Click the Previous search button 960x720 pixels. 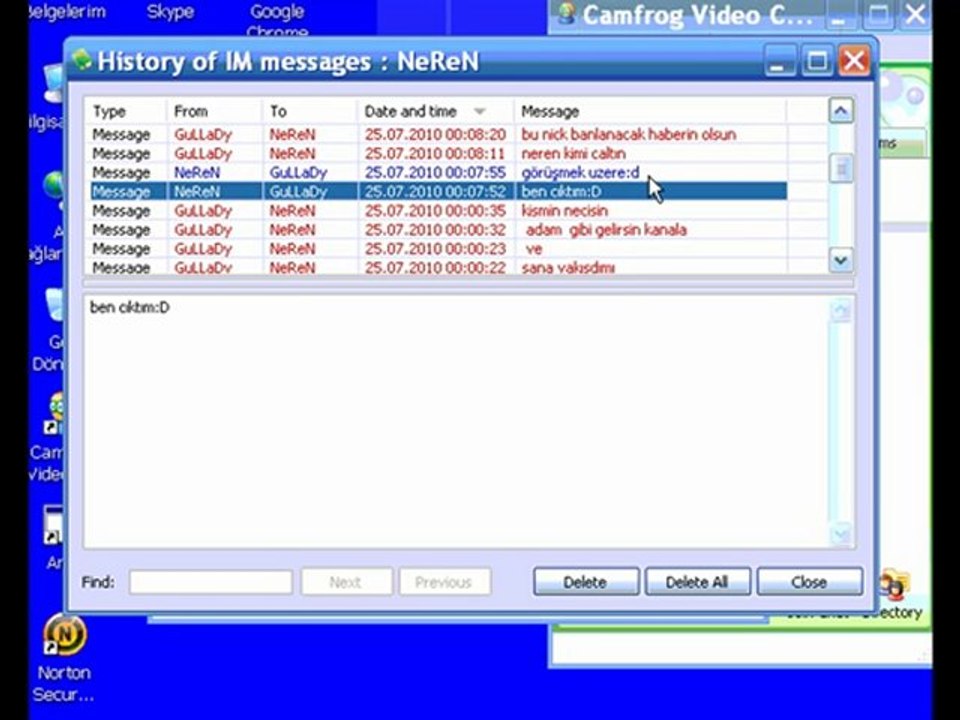pyautogui.click(x=444, y=582)
